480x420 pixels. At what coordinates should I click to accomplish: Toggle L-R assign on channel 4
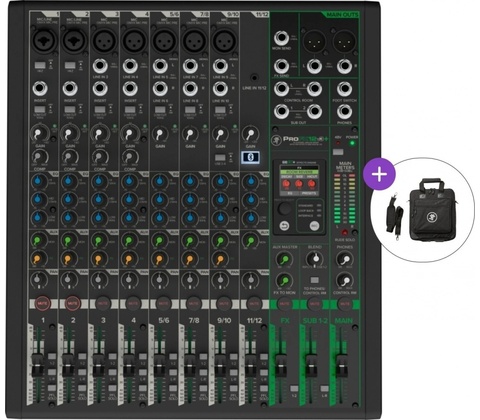142,372
